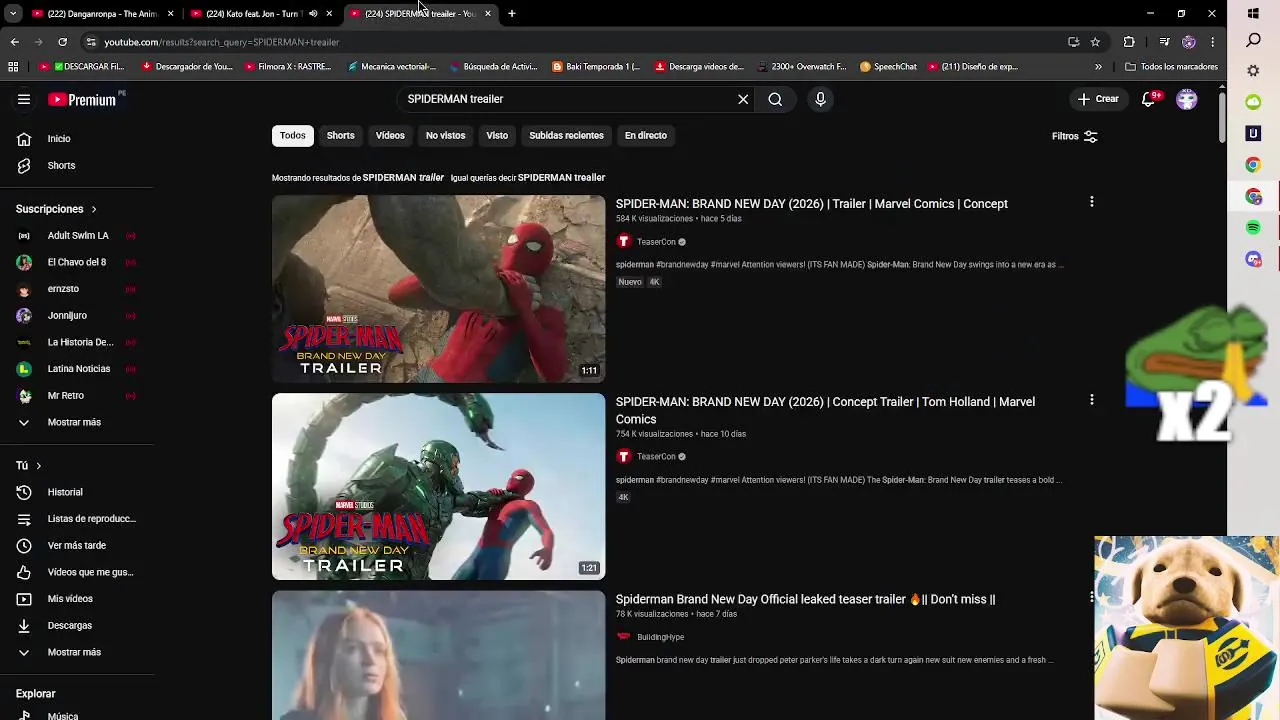Select the Subidas recientes filter chip
This screenshot has width=1280, height=720.
(566, 135)
